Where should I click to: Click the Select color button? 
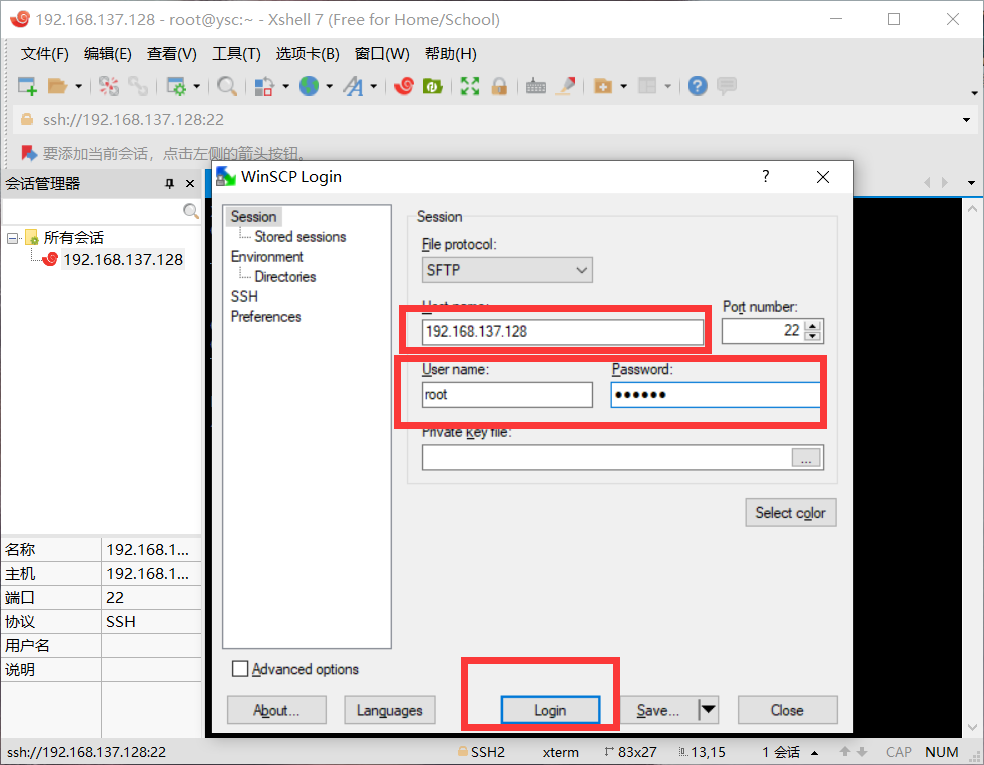[x=791, y=513]
